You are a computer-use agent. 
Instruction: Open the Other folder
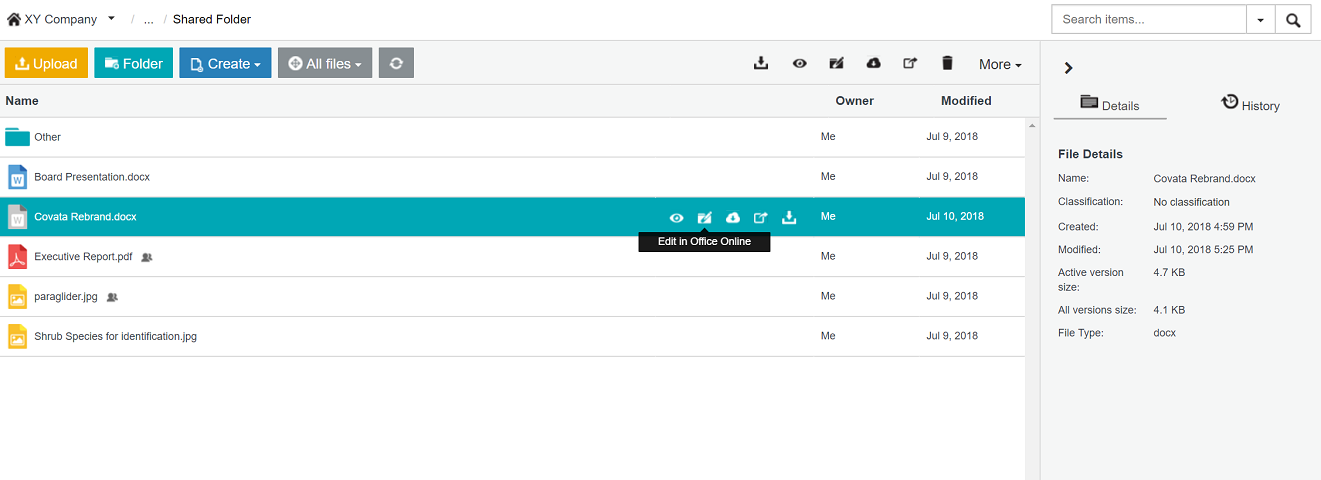click(47, 137)
